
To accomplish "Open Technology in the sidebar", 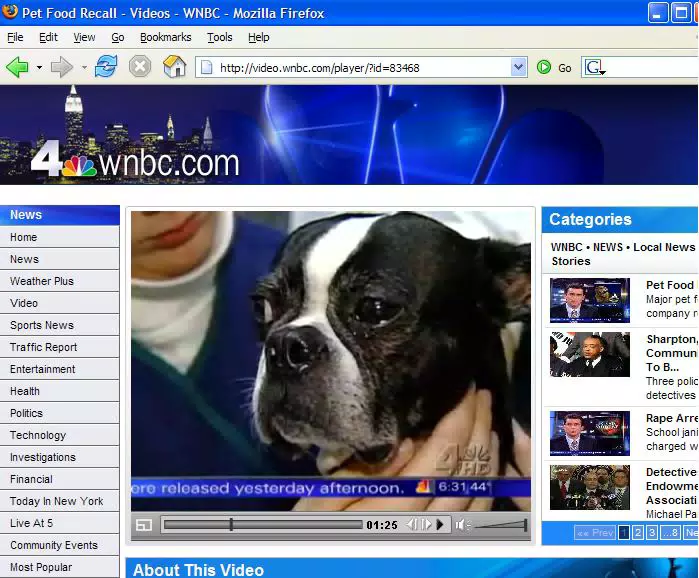I will coord(60,435).
